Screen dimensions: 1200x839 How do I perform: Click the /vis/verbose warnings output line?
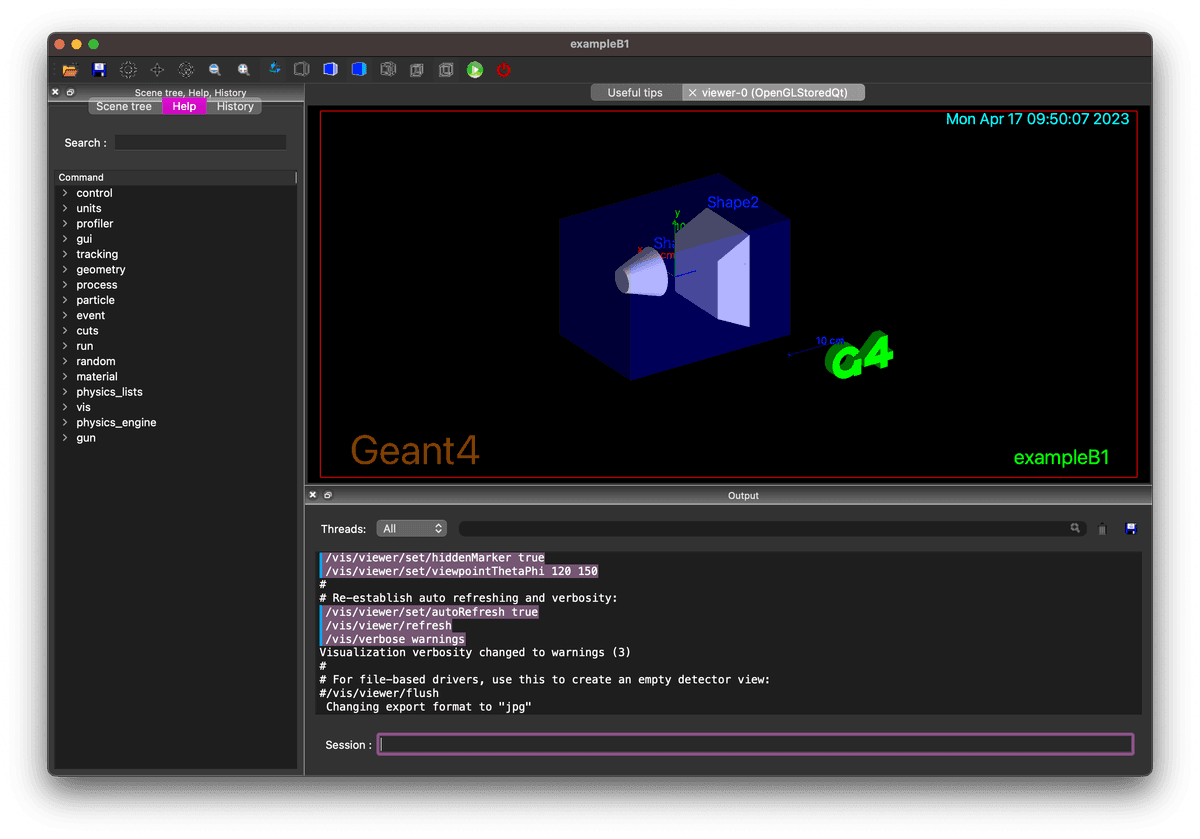click(x=395, y=639)
